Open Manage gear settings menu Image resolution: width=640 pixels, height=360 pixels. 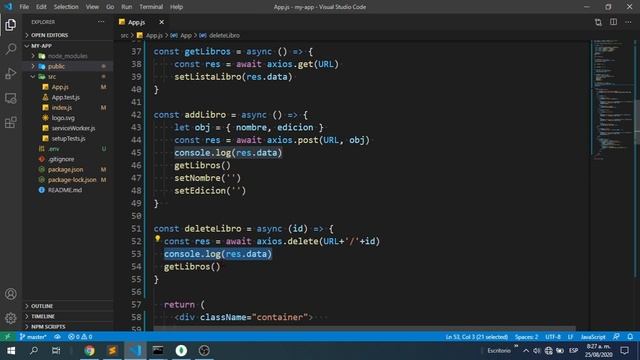click(x=11, y=318)
